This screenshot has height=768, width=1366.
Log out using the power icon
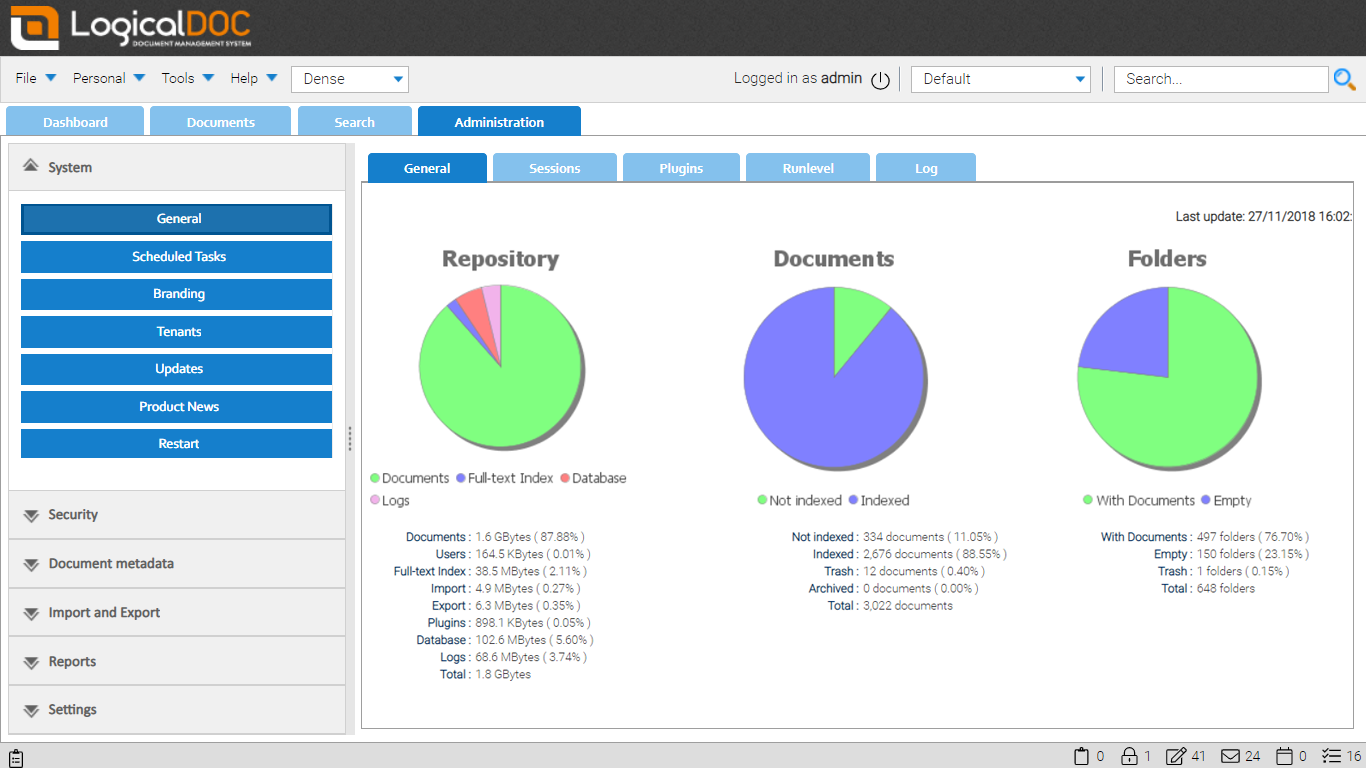pos(879,80)
